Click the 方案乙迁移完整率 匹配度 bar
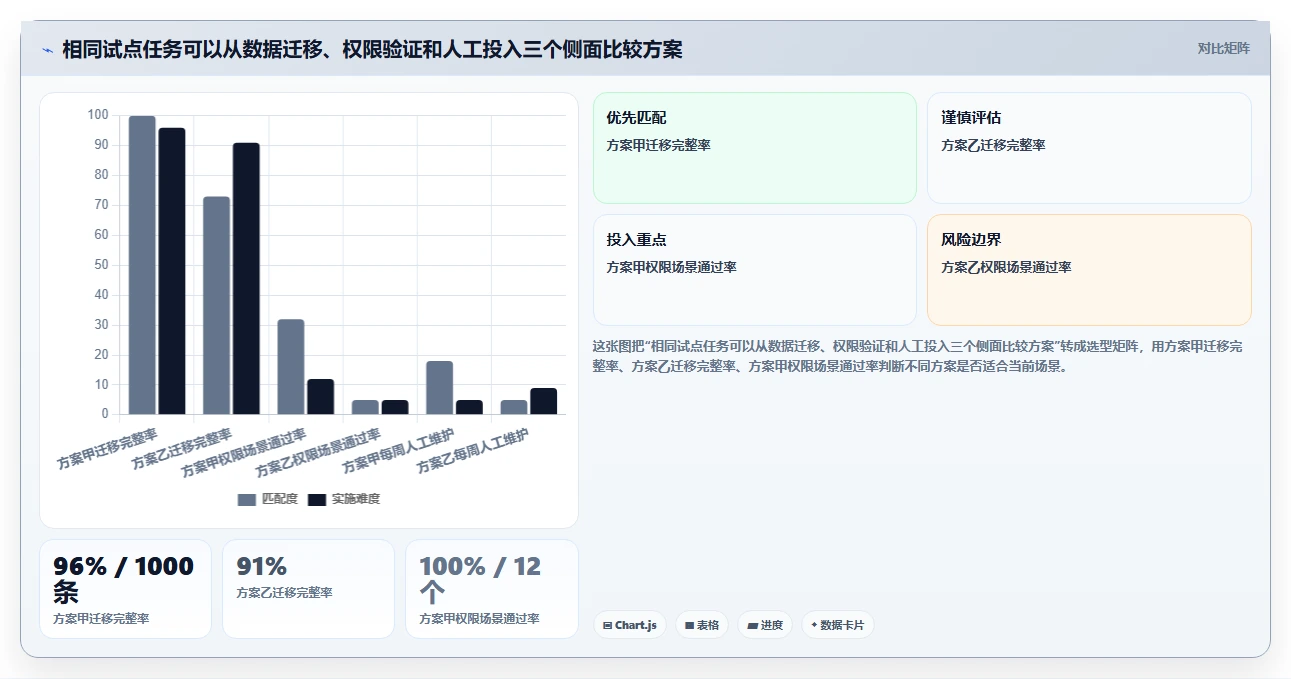This screenshot has height=679, width=1291. click(x=217, y=305)
